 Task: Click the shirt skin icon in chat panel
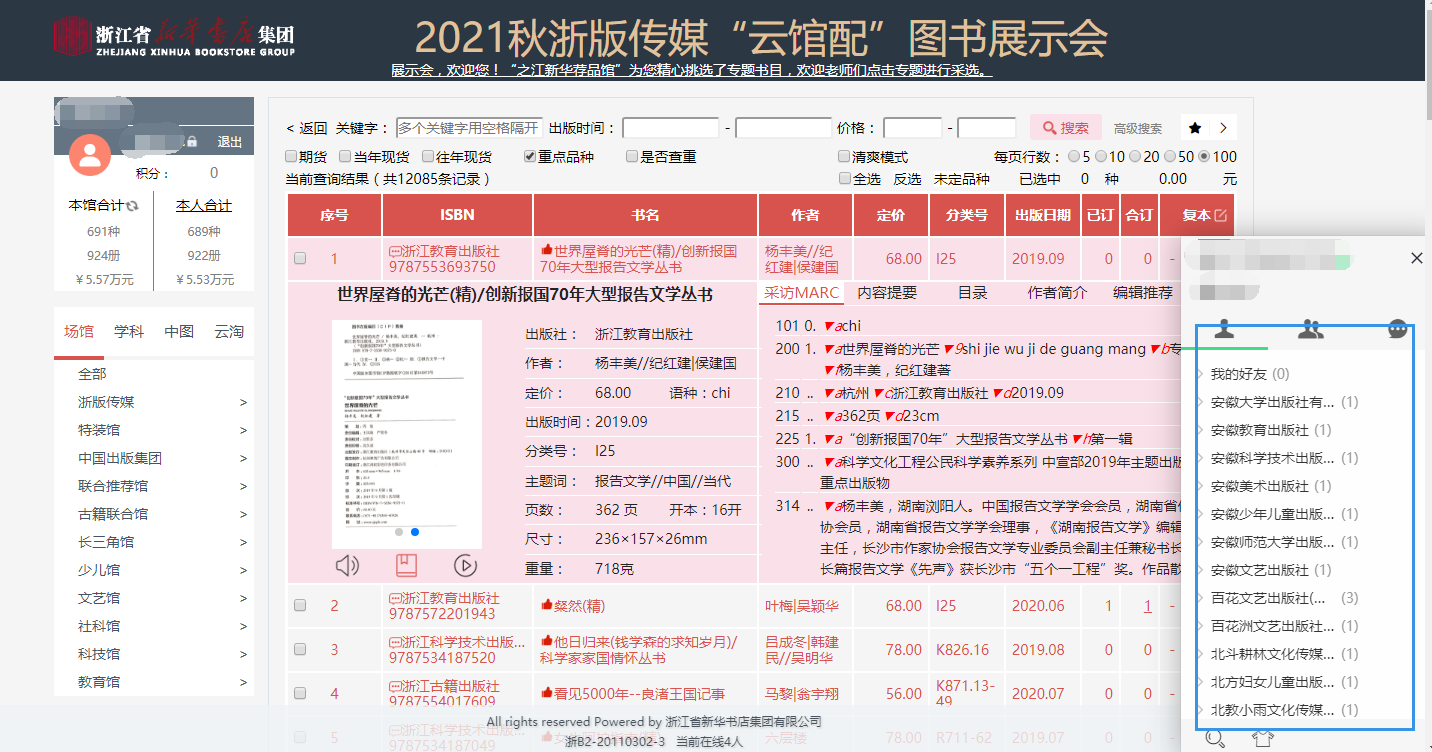point(1263,739)
